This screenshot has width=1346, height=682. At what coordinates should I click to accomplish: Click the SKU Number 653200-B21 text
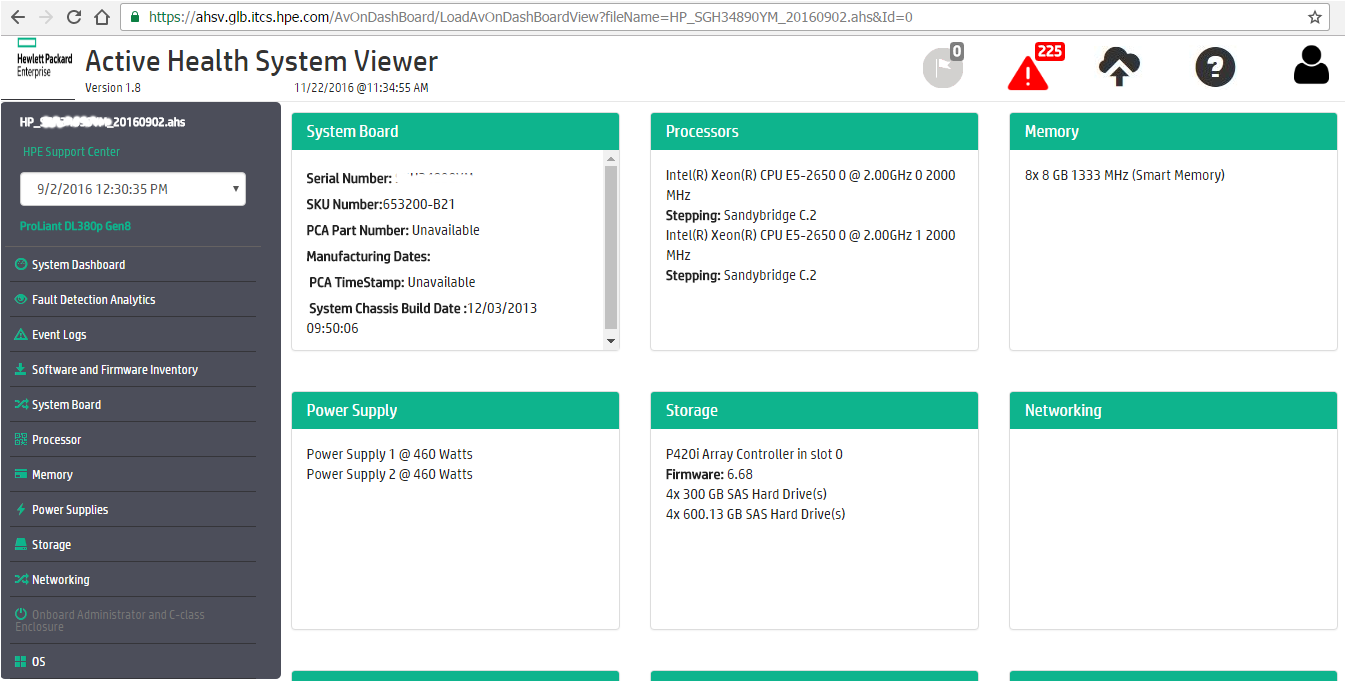(x=381, y=204)
